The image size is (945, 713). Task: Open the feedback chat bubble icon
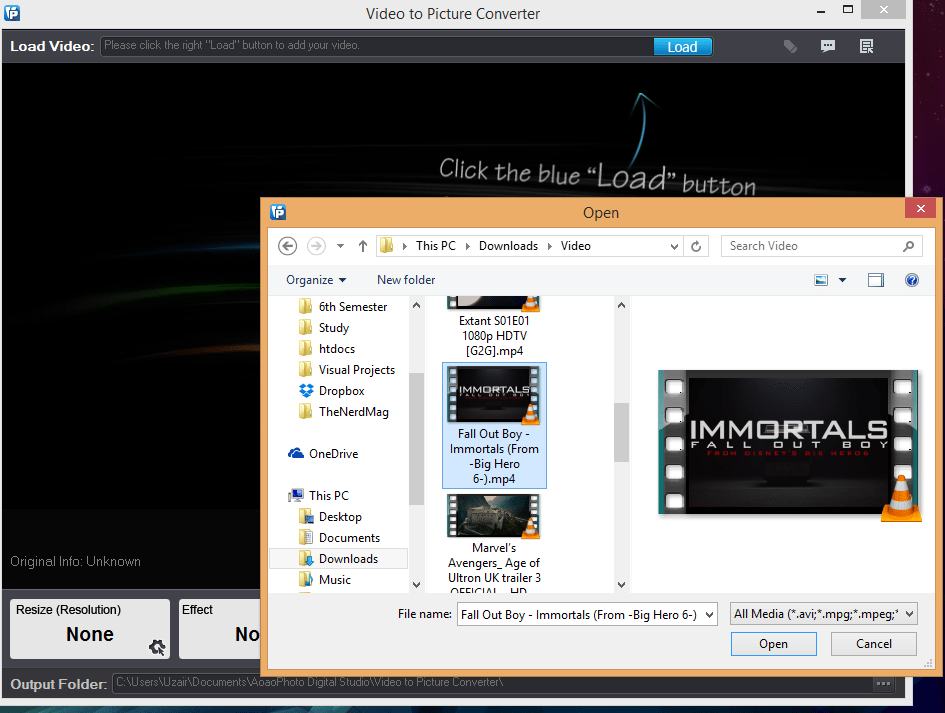828,46
